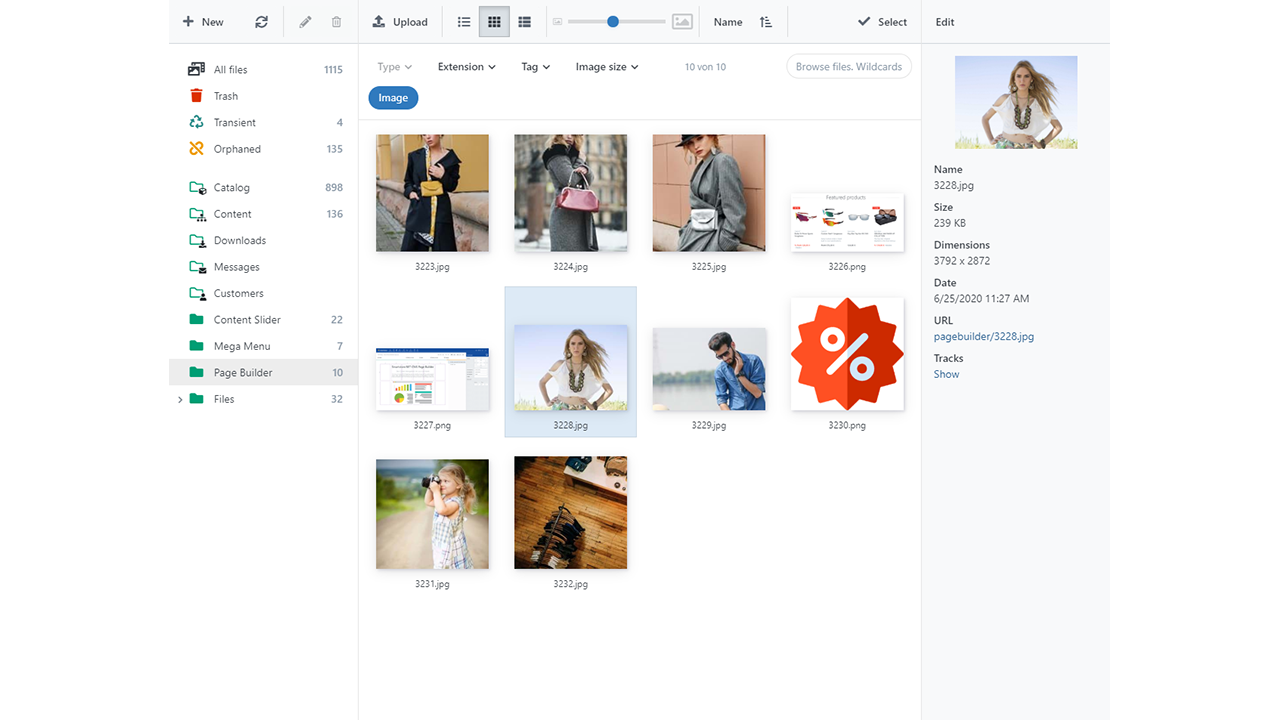Click the Browse files search field
The width and height of the screenshot is (1280, 720).
coord(848,67)
